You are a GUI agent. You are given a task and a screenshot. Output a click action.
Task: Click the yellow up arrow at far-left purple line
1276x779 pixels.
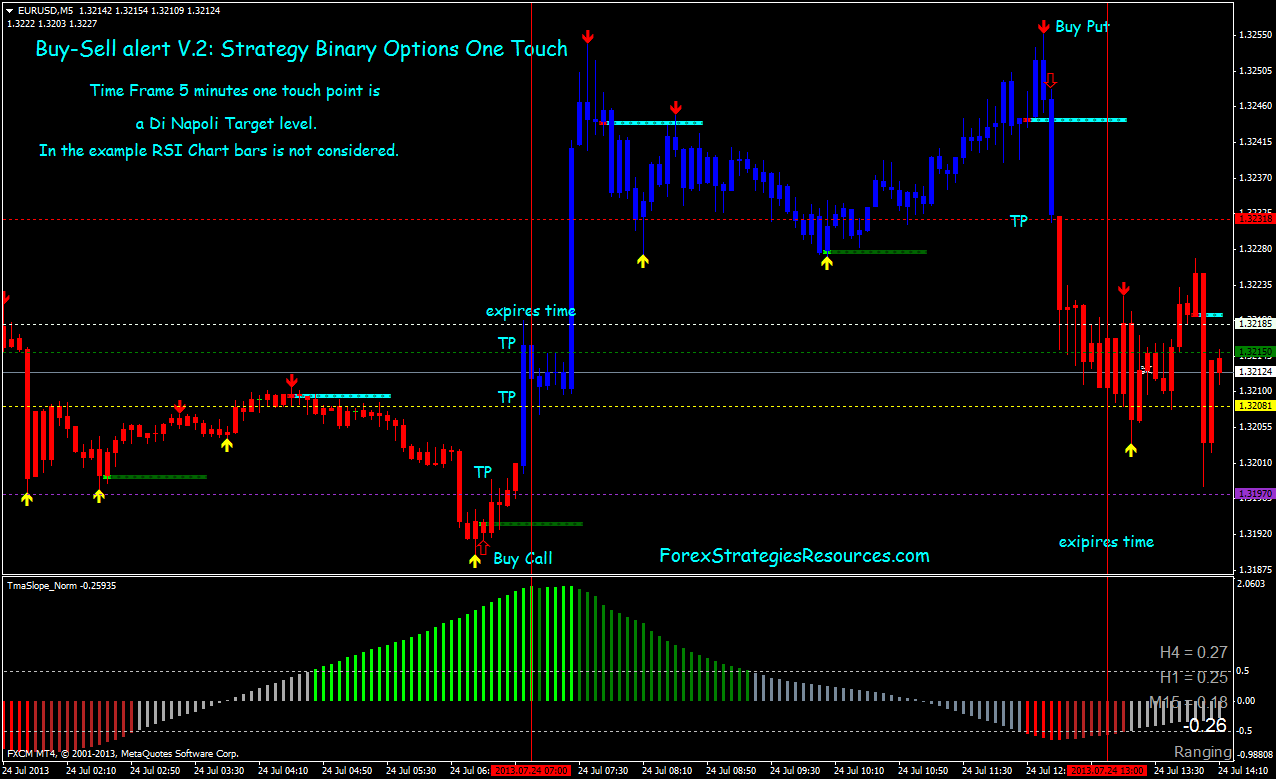[26, 498]
